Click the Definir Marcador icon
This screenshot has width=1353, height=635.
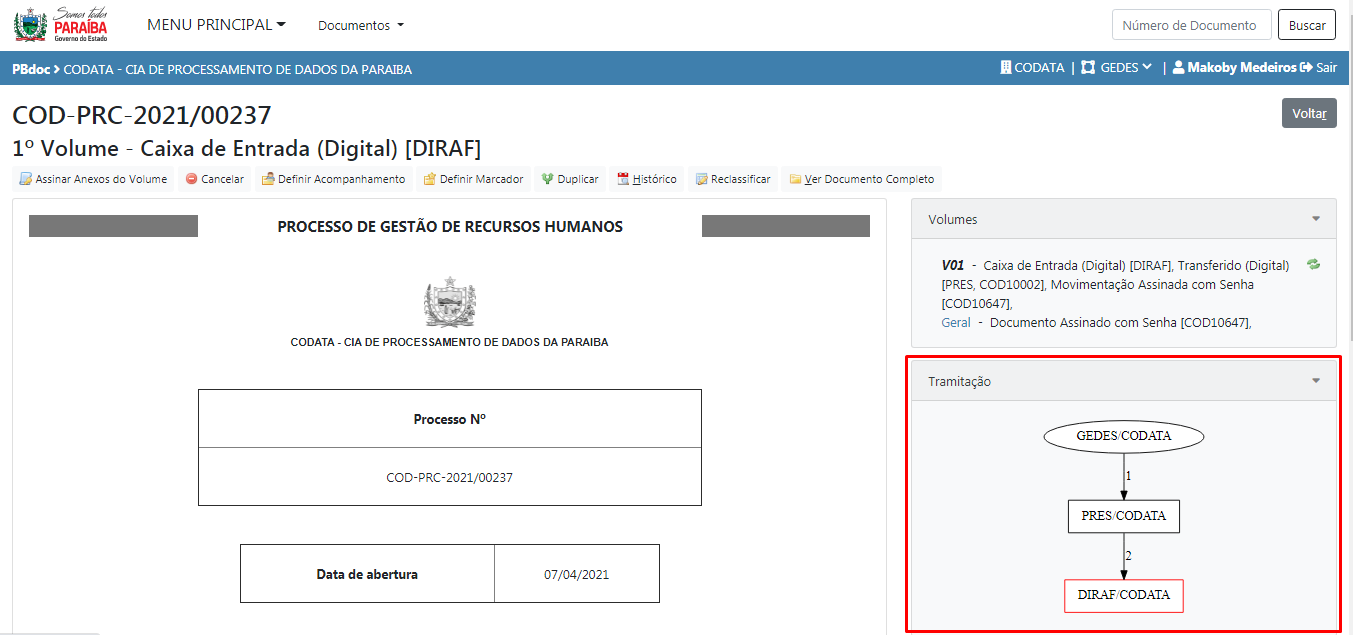tap(430, 180)
